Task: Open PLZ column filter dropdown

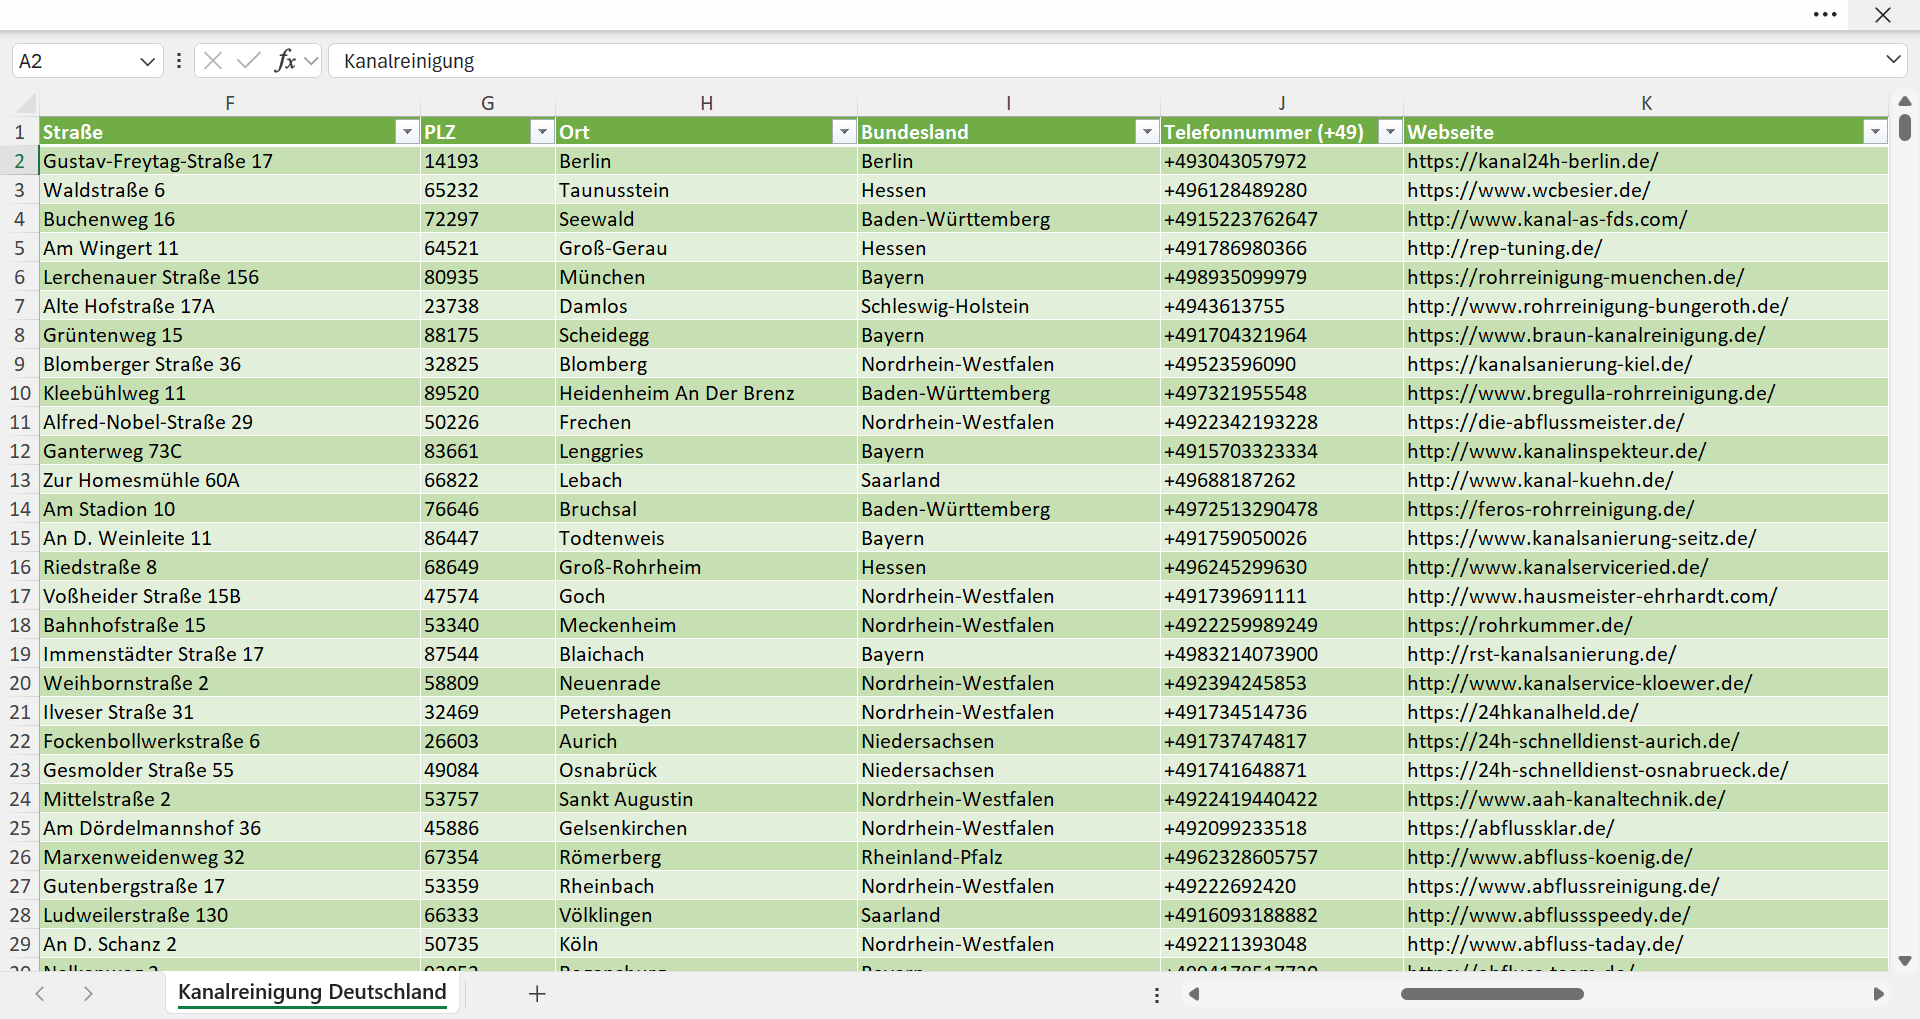Action: pos(541,132)
